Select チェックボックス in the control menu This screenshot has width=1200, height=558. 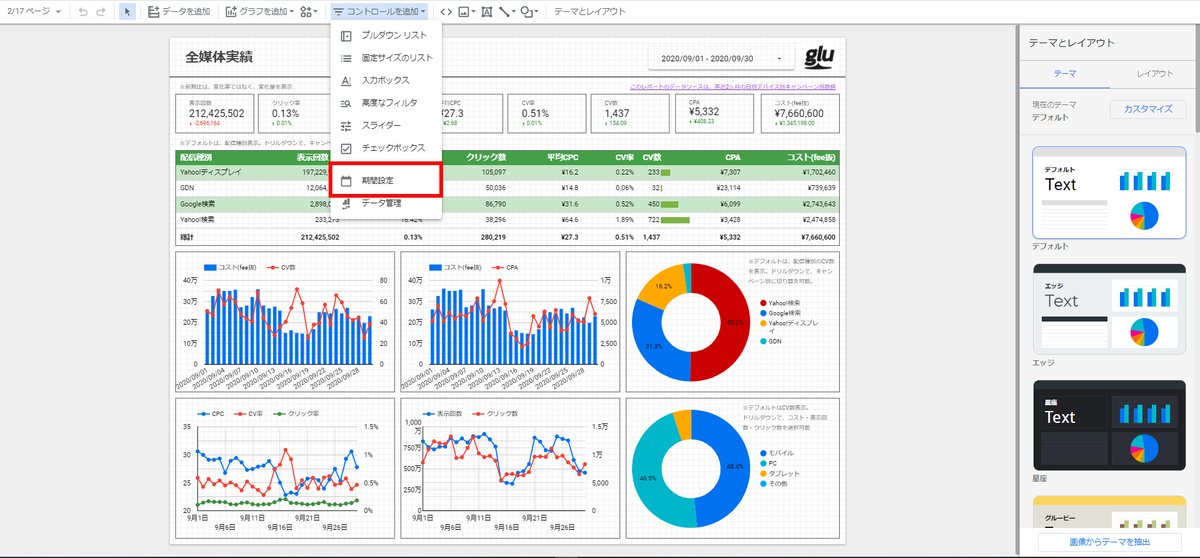[387, 148]
